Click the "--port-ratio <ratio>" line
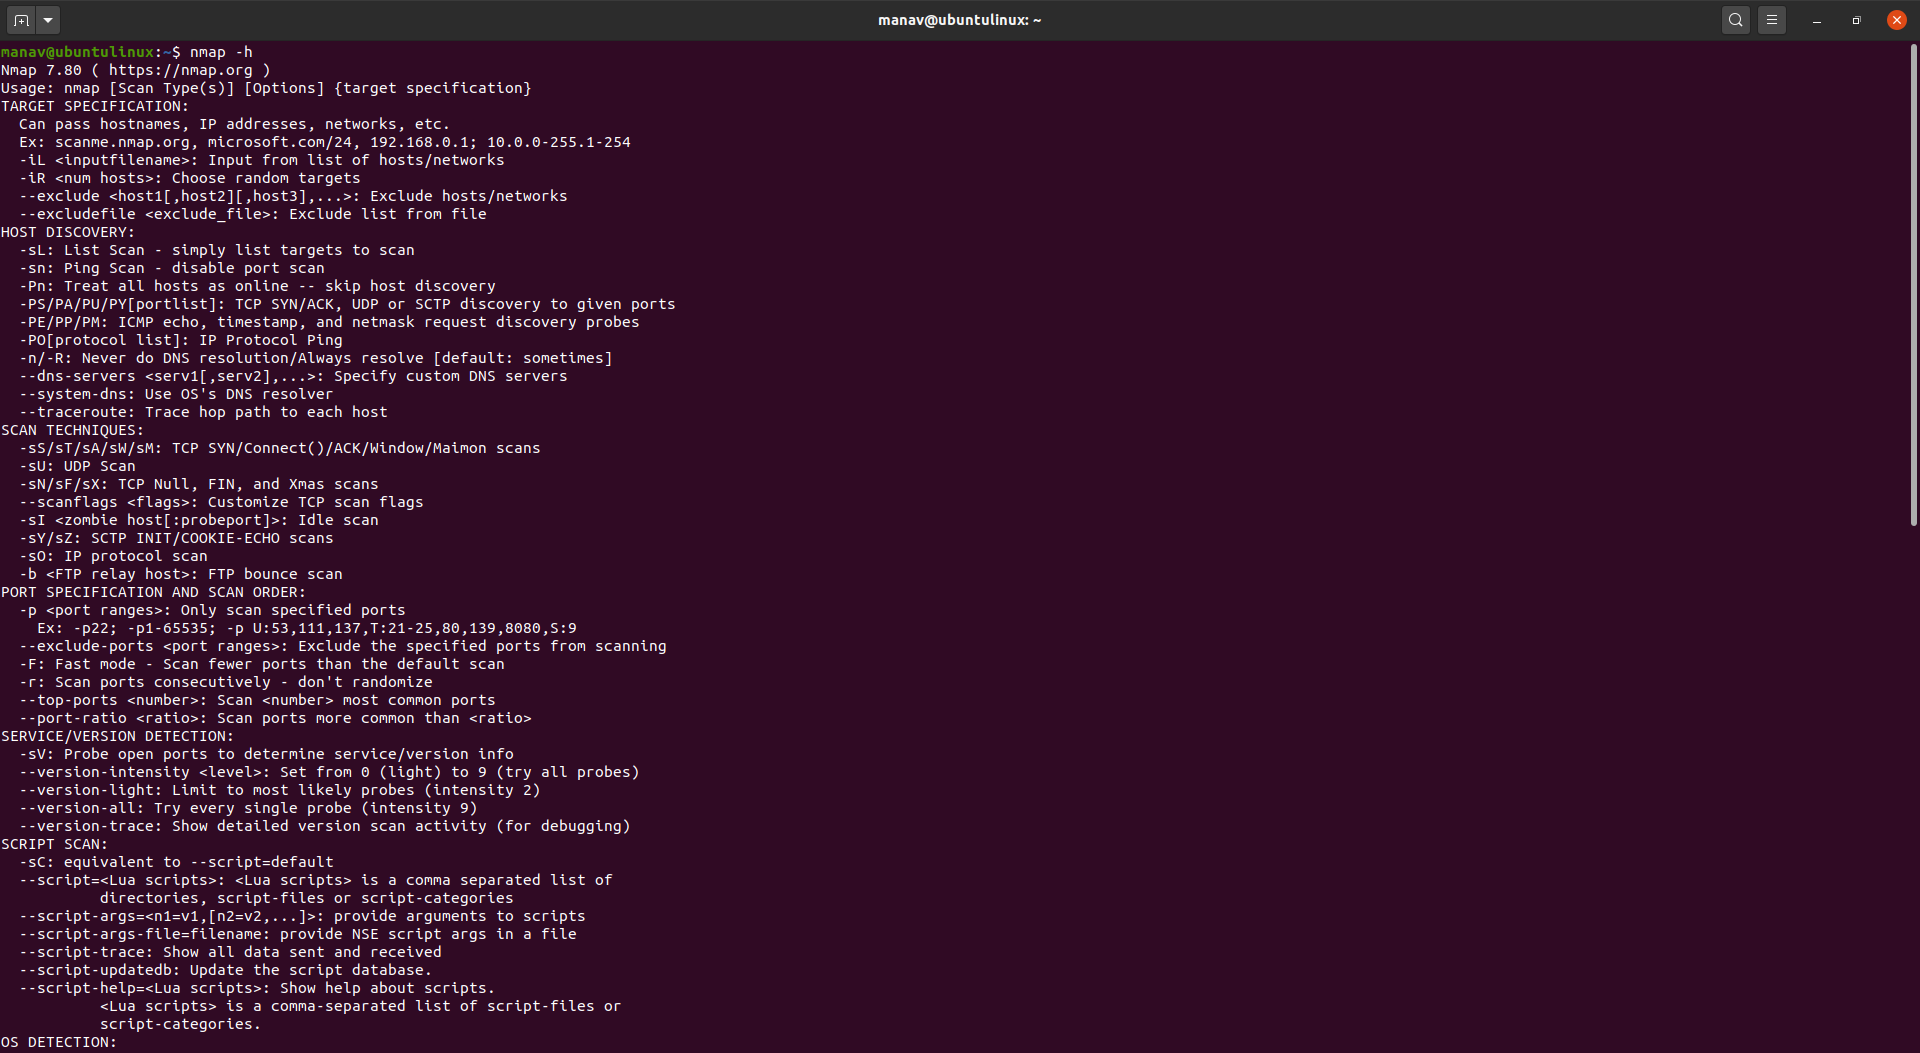1920x1053 pixels. (x=275, y=718)
